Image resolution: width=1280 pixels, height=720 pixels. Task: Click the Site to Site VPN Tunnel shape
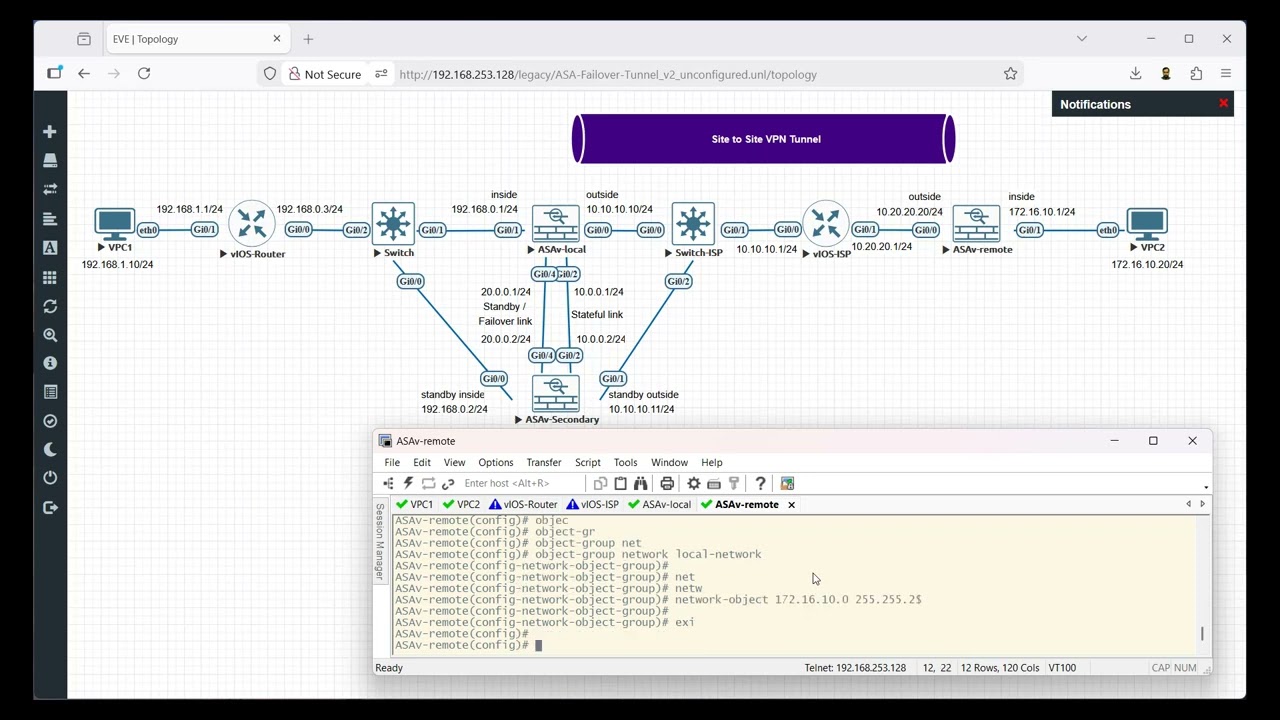click(x=764, y=139)
